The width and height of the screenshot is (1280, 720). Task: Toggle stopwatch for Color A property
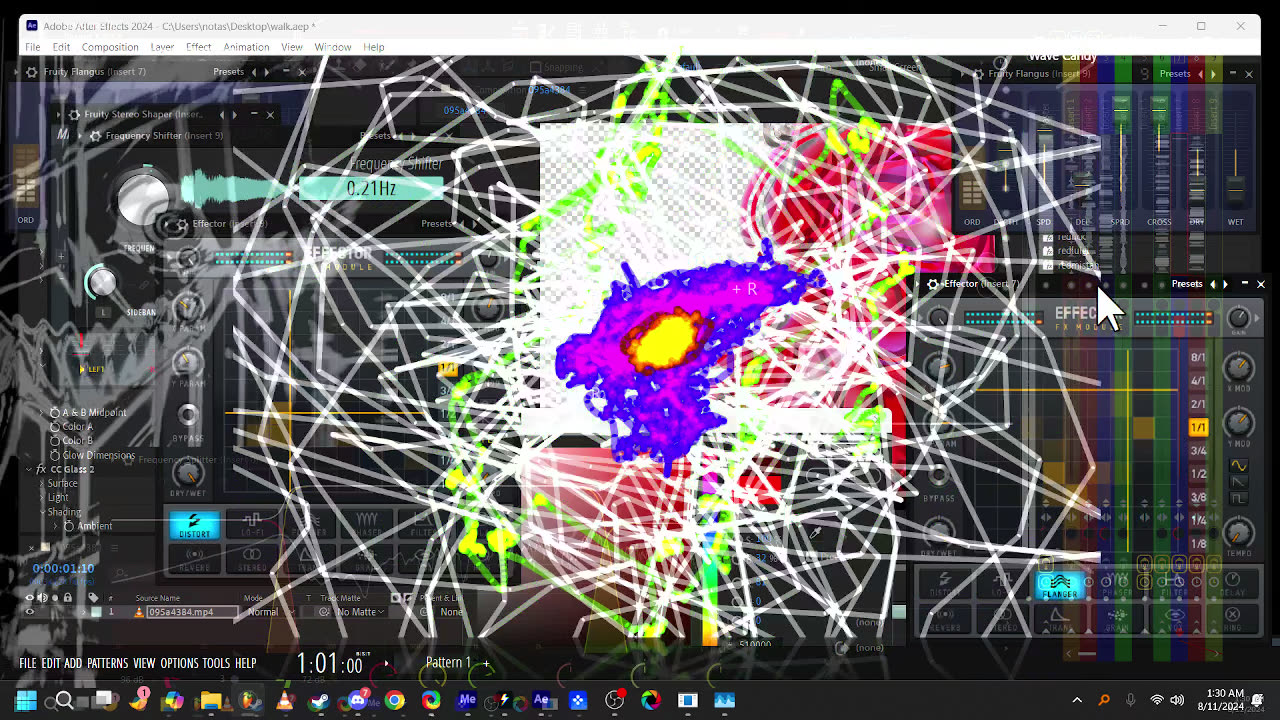coord(55,427)
